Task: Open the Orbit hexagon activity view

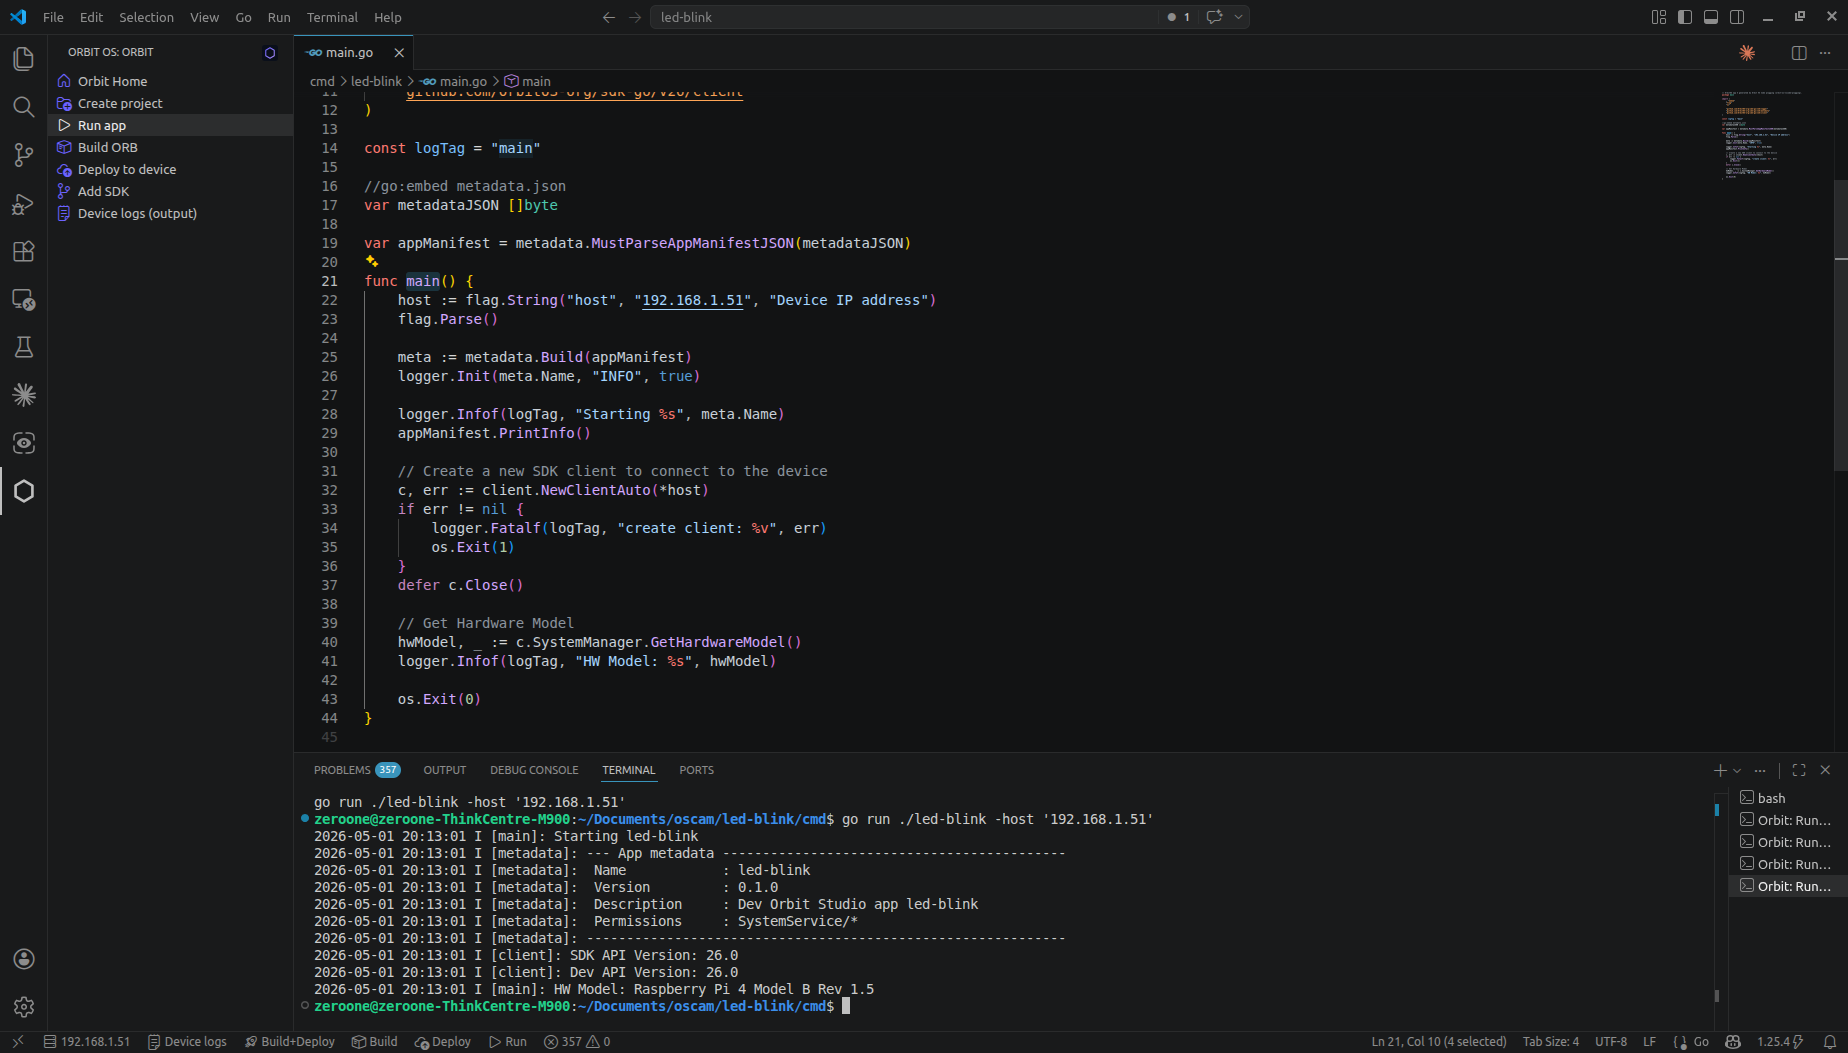Action: (23, 491)
